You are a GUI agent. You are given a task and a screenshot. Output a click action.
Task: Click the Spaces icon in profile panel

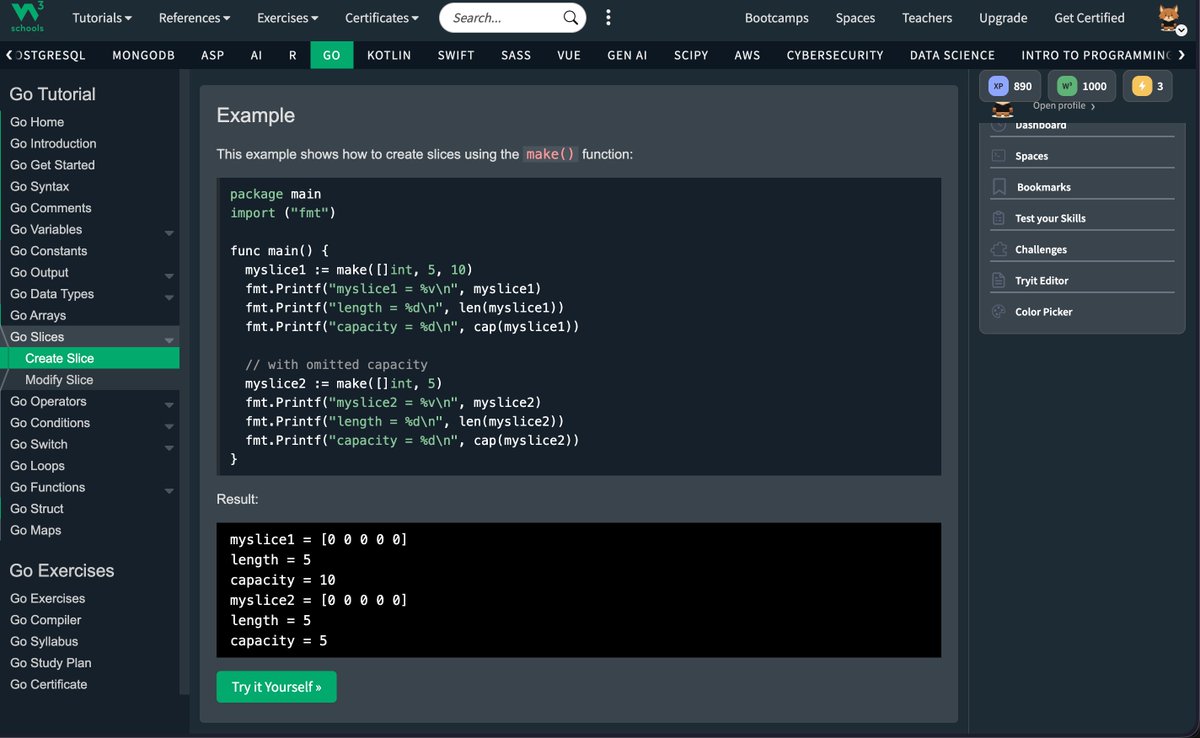tap(998, 156)
